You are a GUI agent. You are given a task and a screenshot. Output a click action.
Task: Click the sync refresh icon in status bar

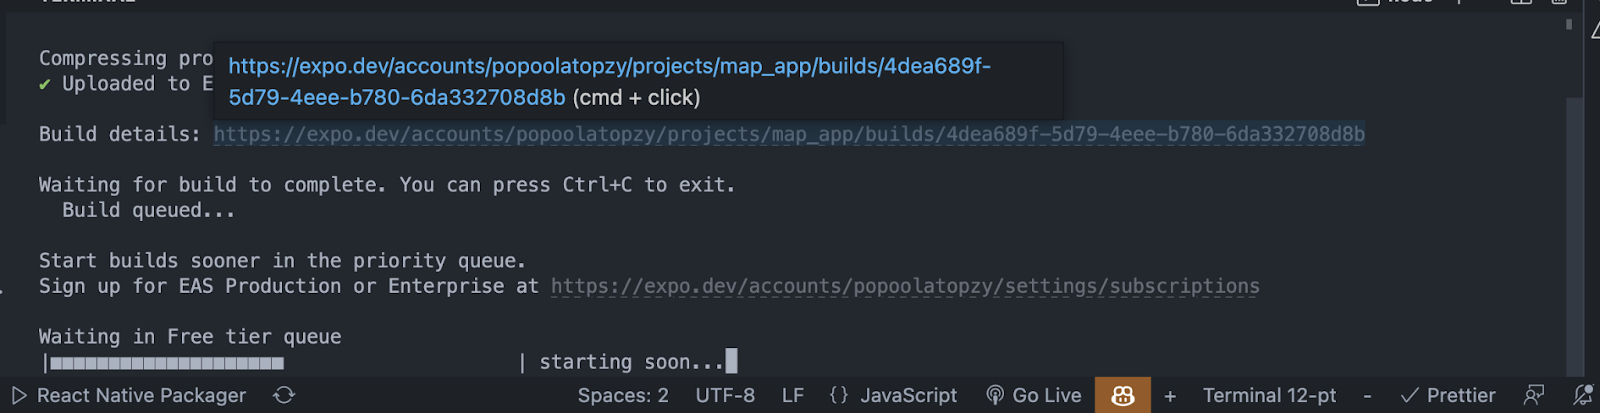(284, 395)
